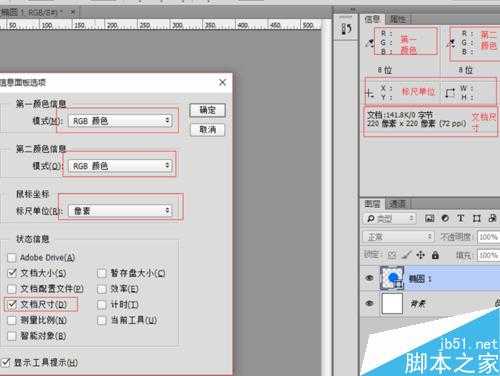Uncheck 文档大小(S) checkbox
The height and width of the screenshot is (376, 500).
tap(12, 273)
